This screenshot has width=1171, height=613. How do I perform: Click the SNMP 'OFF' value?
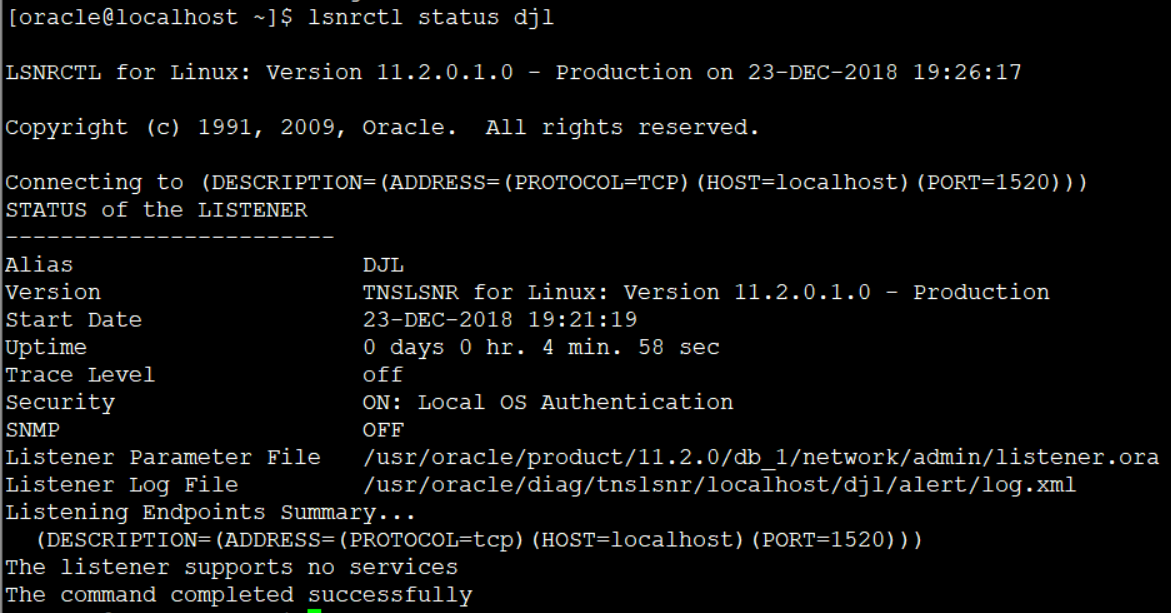click(x=383, y=430)
